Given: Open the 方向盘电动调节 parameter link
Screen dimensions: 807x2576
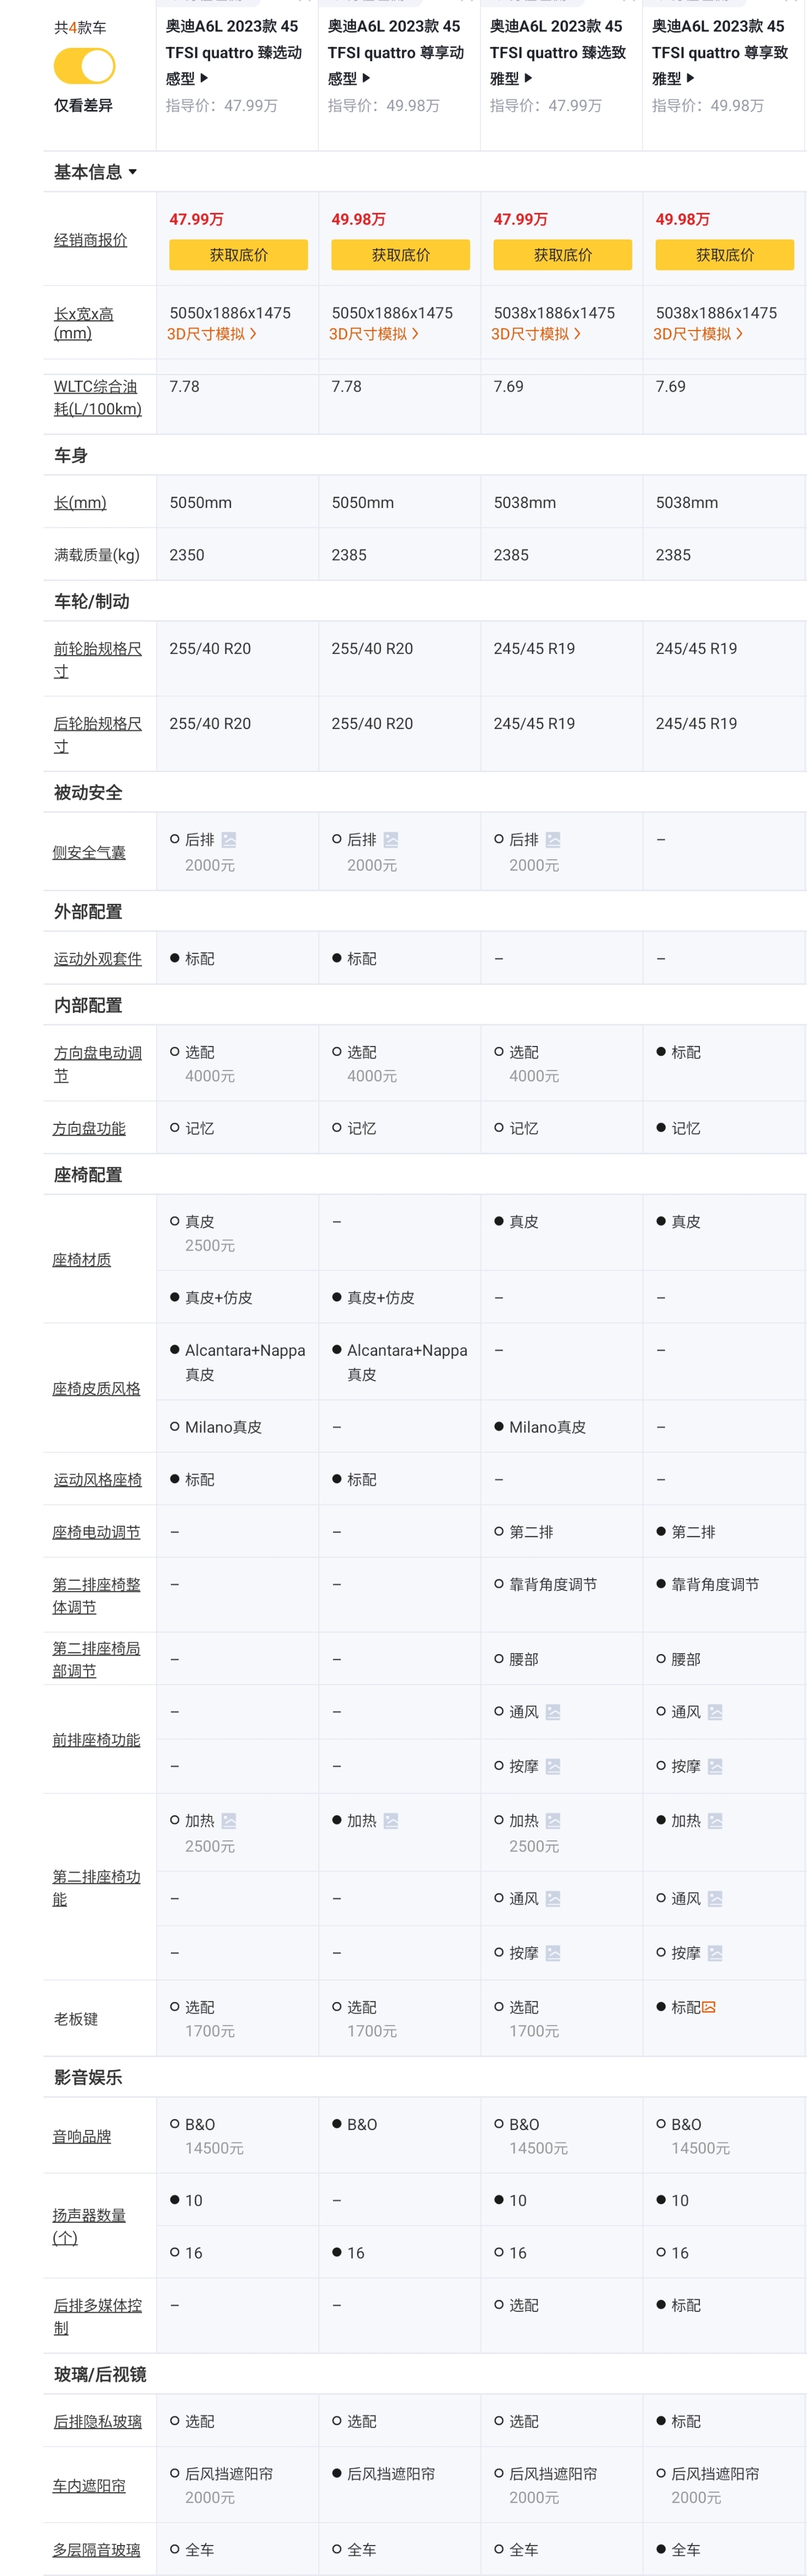Looking at the screenshot, I should pos(97,1064).
